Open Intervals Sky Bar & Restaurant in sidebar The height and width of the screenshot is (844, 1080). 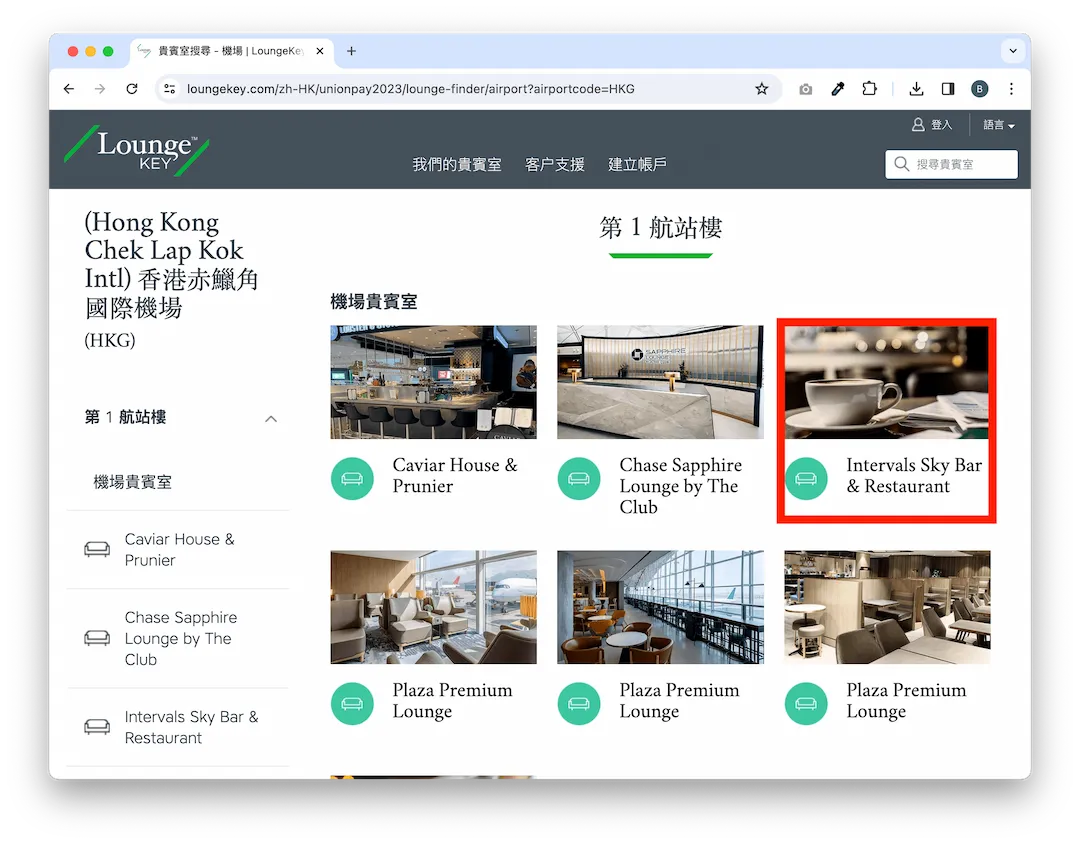tap(191, 728)
